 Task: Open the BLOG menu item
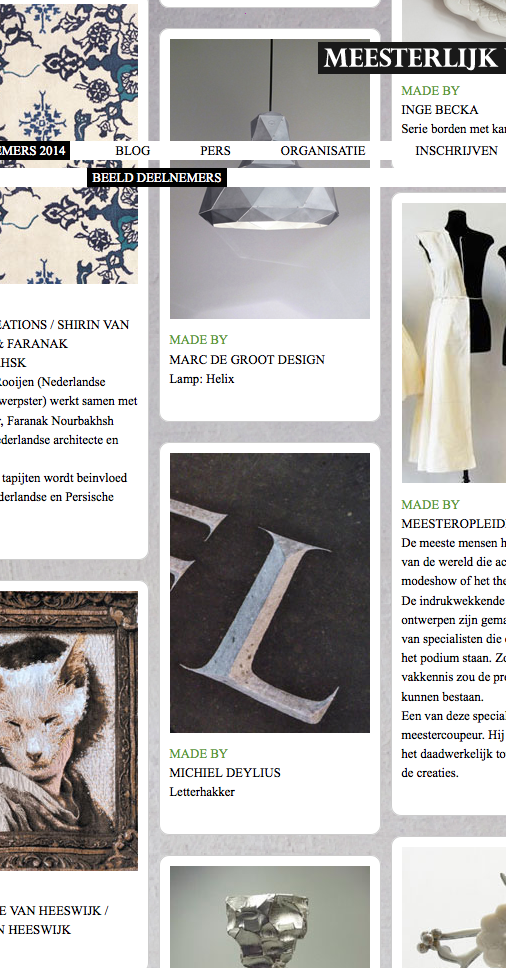pyautogui.click(x=133, y=151)
